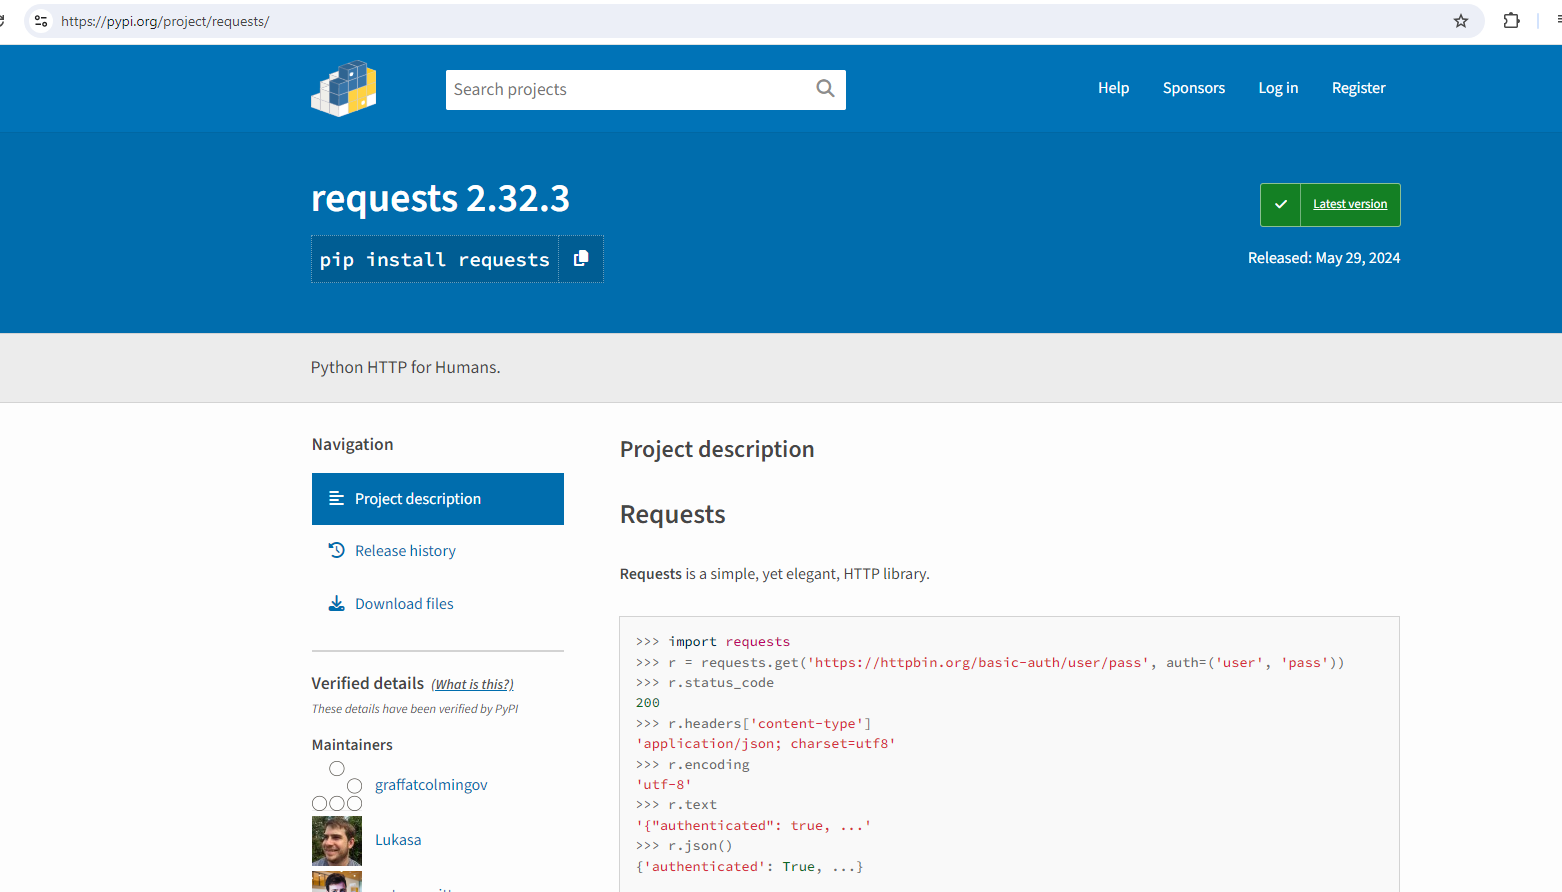The width and height of the screenshot is (1562, 892).
Task: Open the 'What is this?' link
Action: tap(472, 684)
